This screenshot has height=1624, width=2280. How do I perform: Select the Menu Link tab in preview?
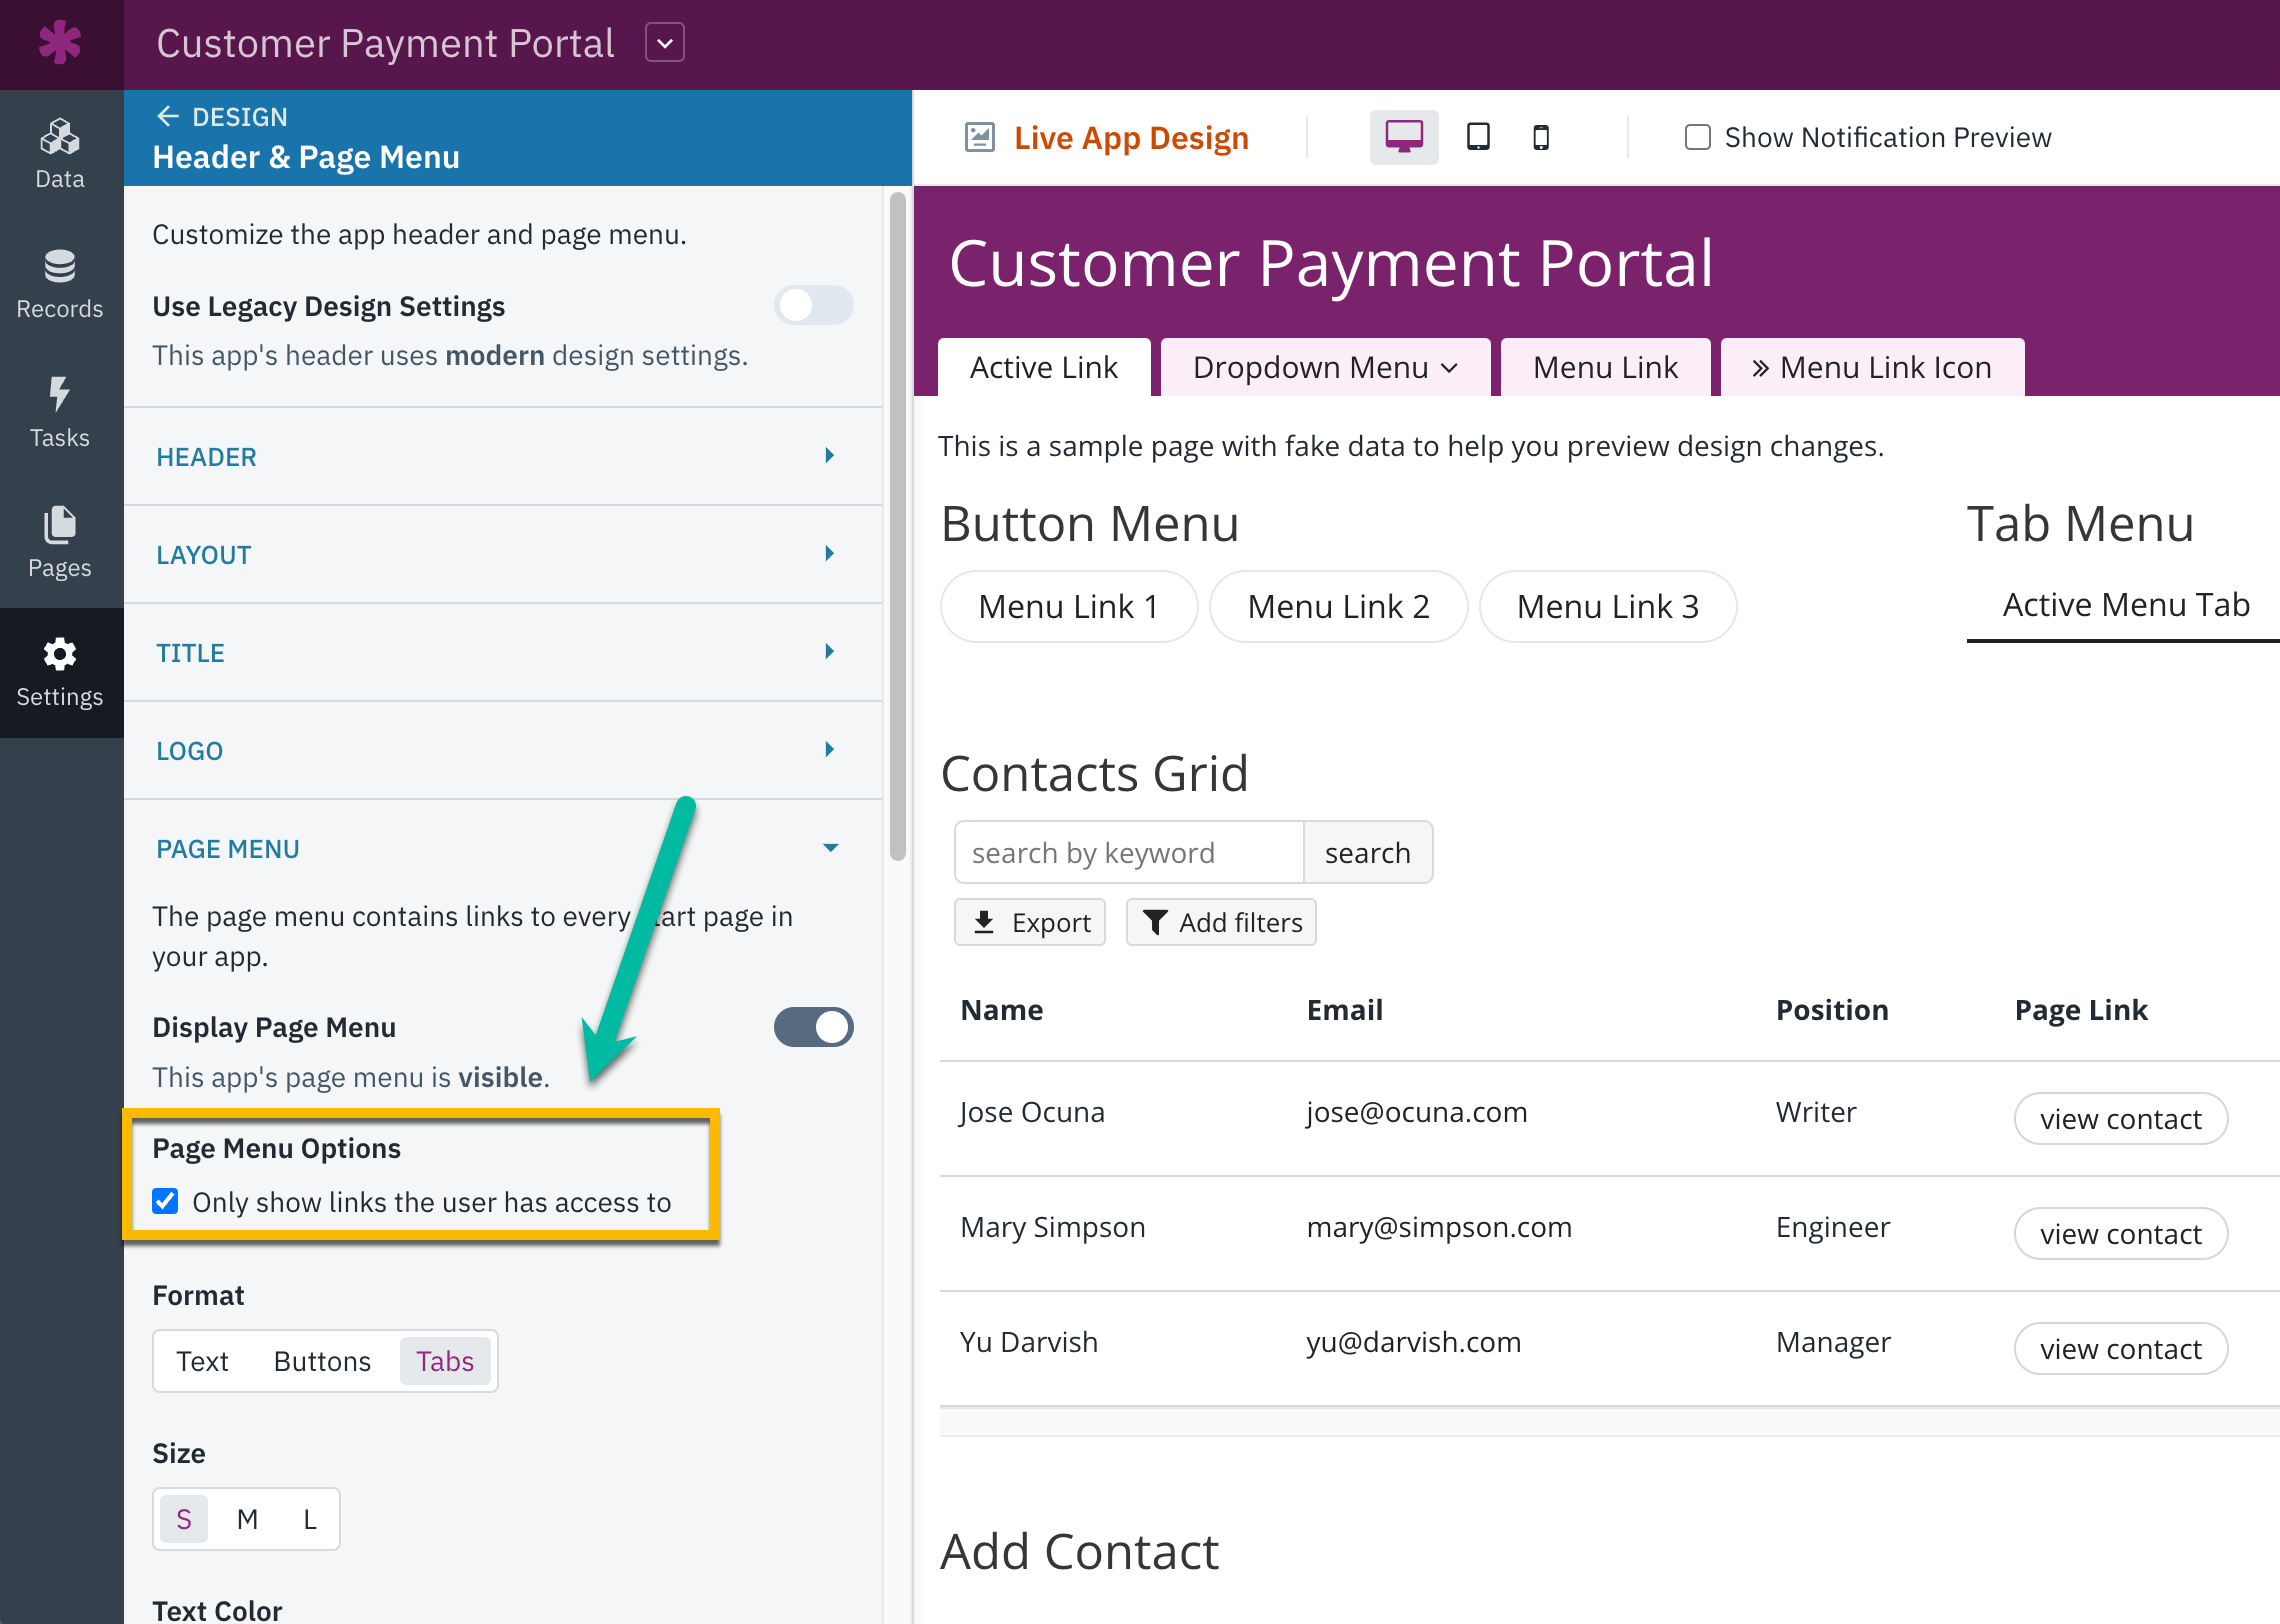tap(1605, 367)
